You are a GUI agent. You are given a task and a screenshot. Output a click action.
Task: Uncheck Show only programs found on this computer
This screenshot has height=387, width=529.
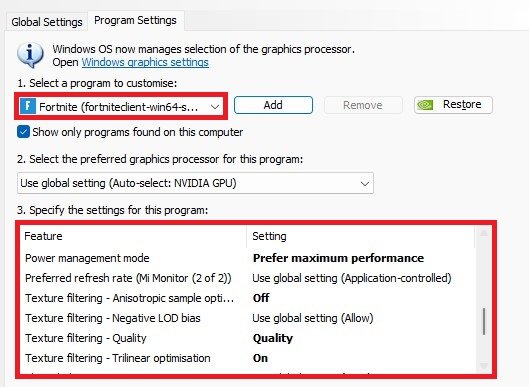23,132
